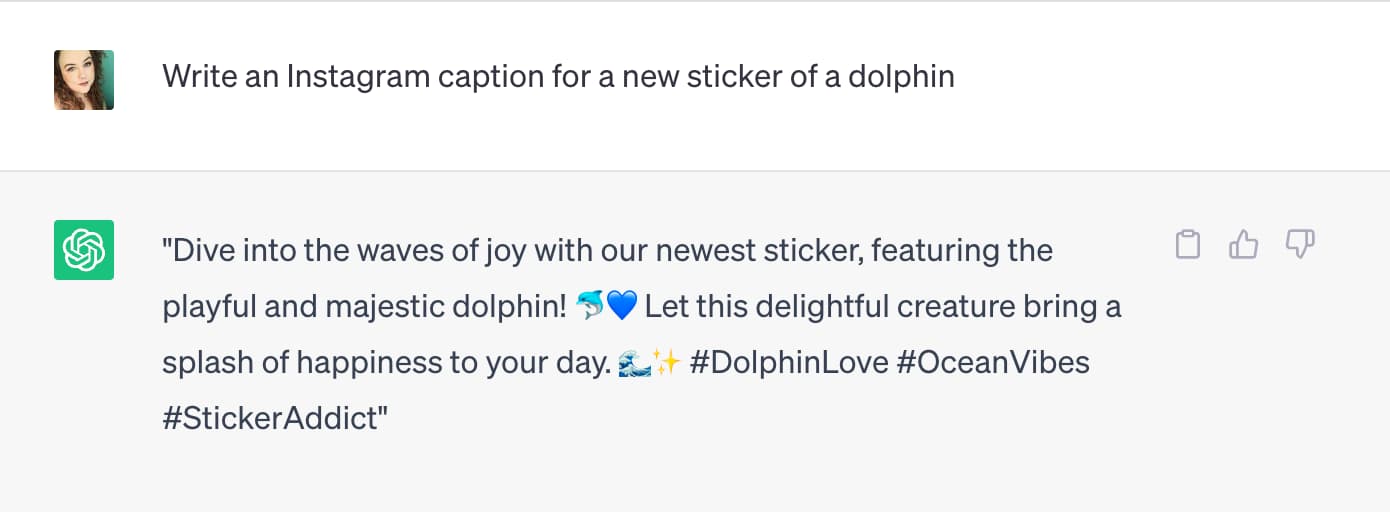Click the thumbs up icon
Image resolution: width=1390 pixels, height=512 pixels.
[1243, 244]
